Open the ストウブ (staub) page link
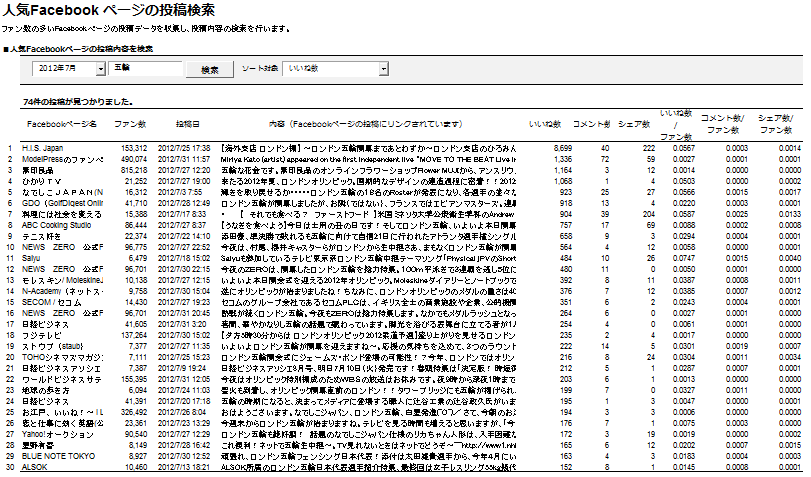This screenshot has height=477, width=811. click(53, 346)
